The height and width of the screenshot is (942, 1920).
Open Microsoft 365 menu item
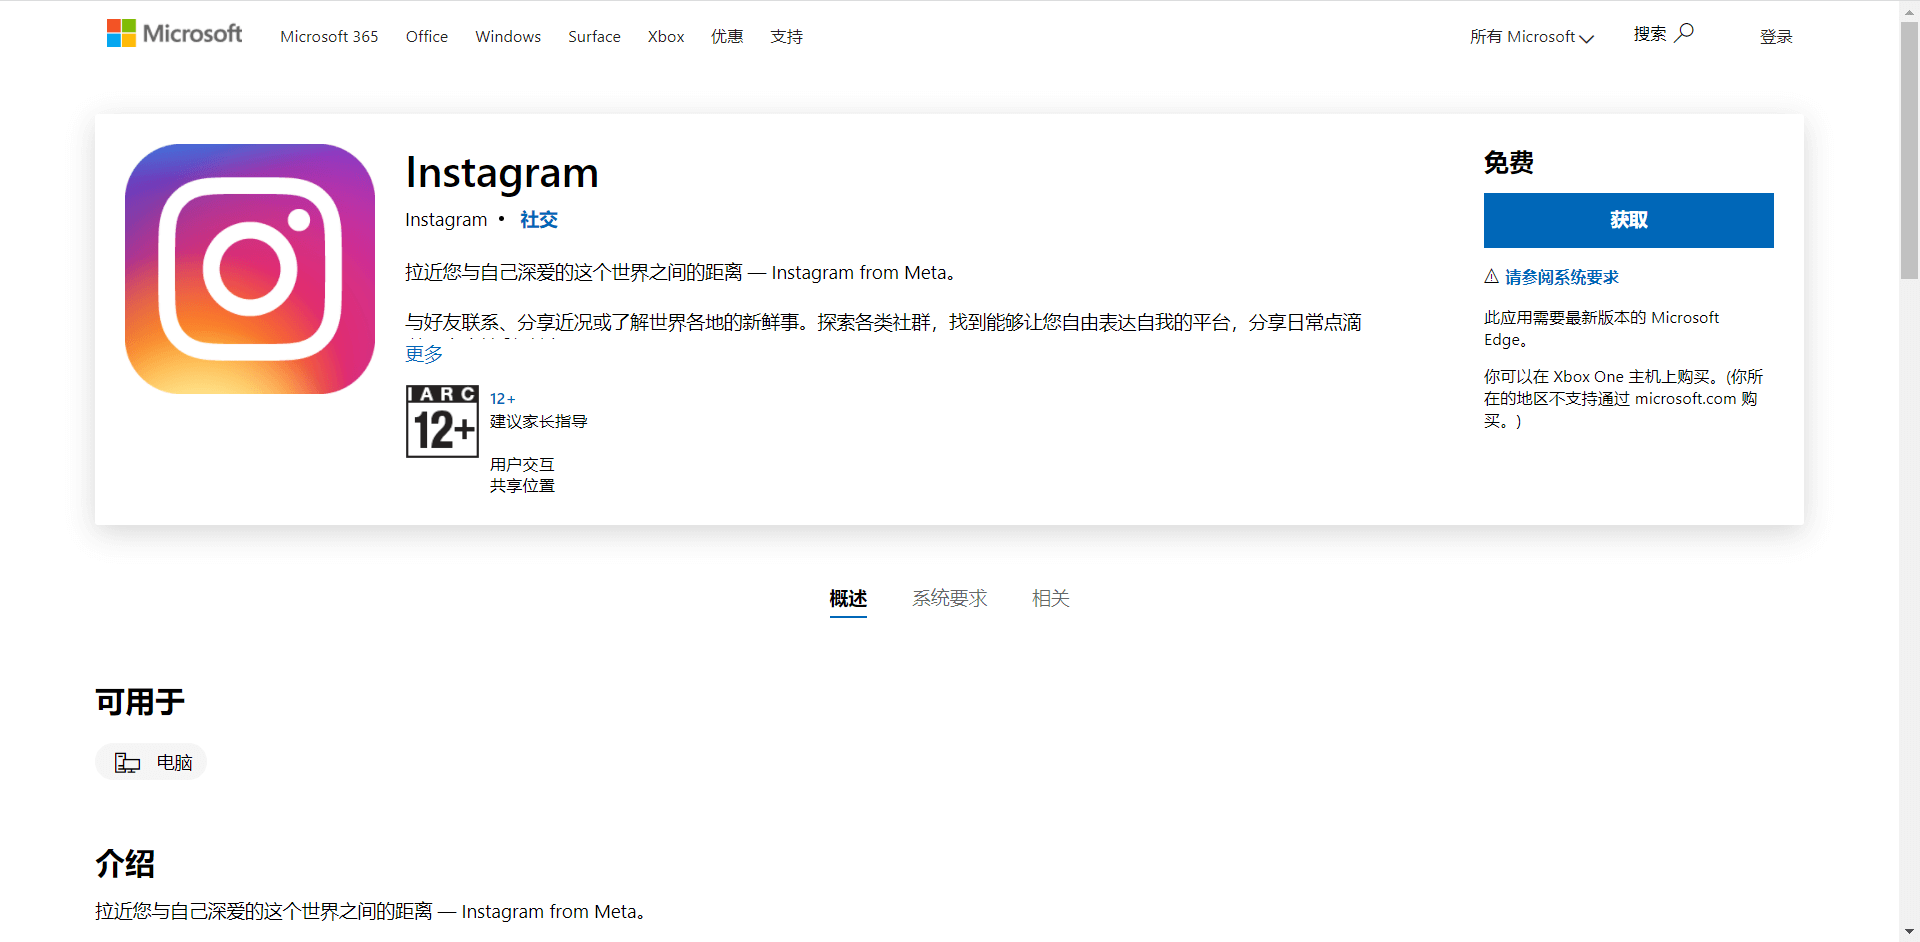pyautogui.click(x=329, y=37)
